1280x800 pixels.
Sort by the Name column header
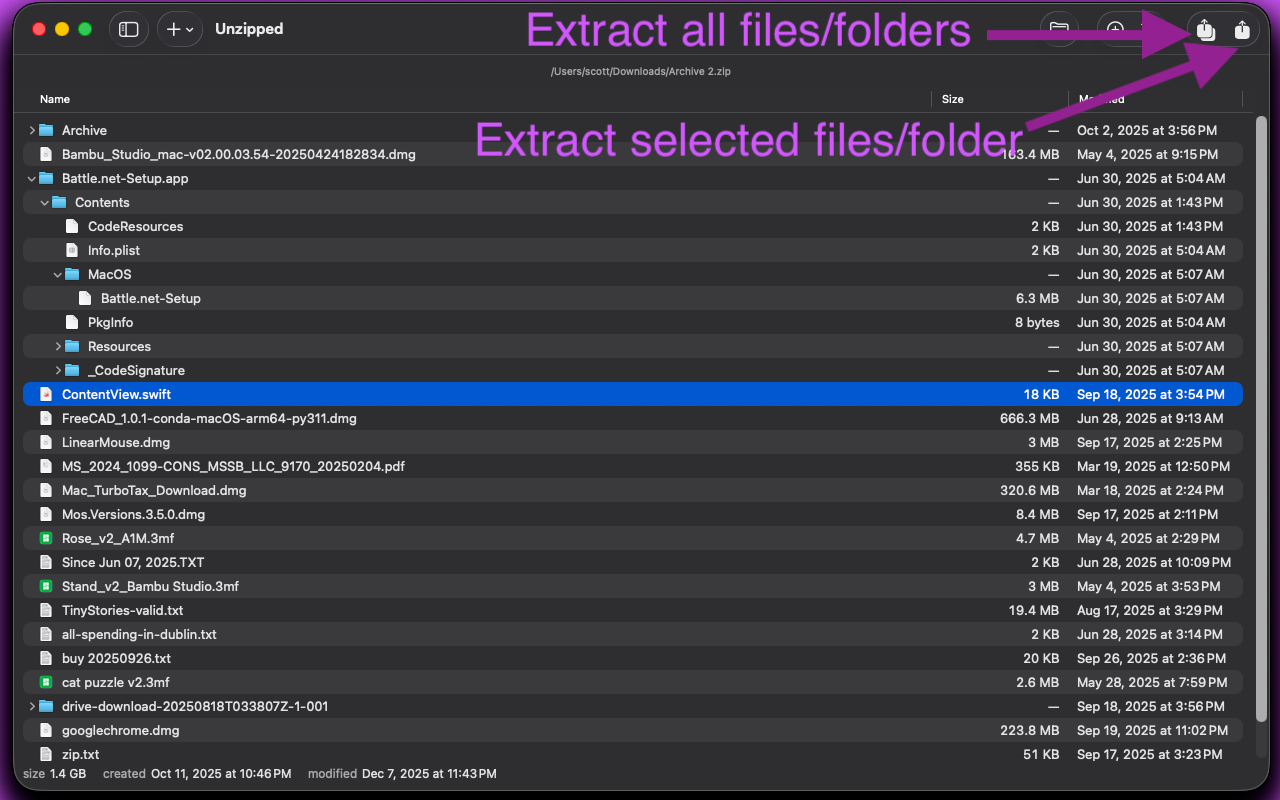point(55,99)
